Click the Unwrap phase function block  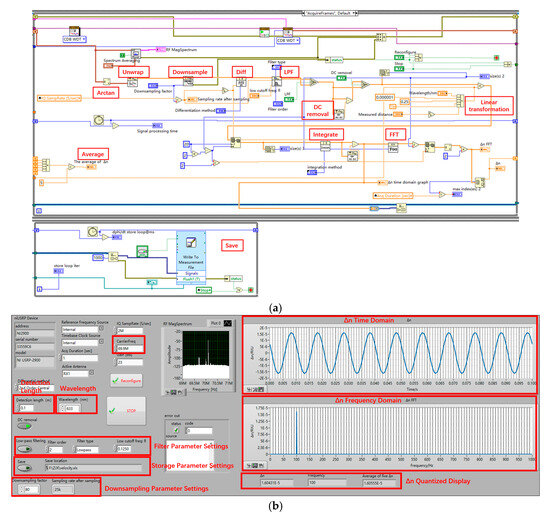click(132, 83)
